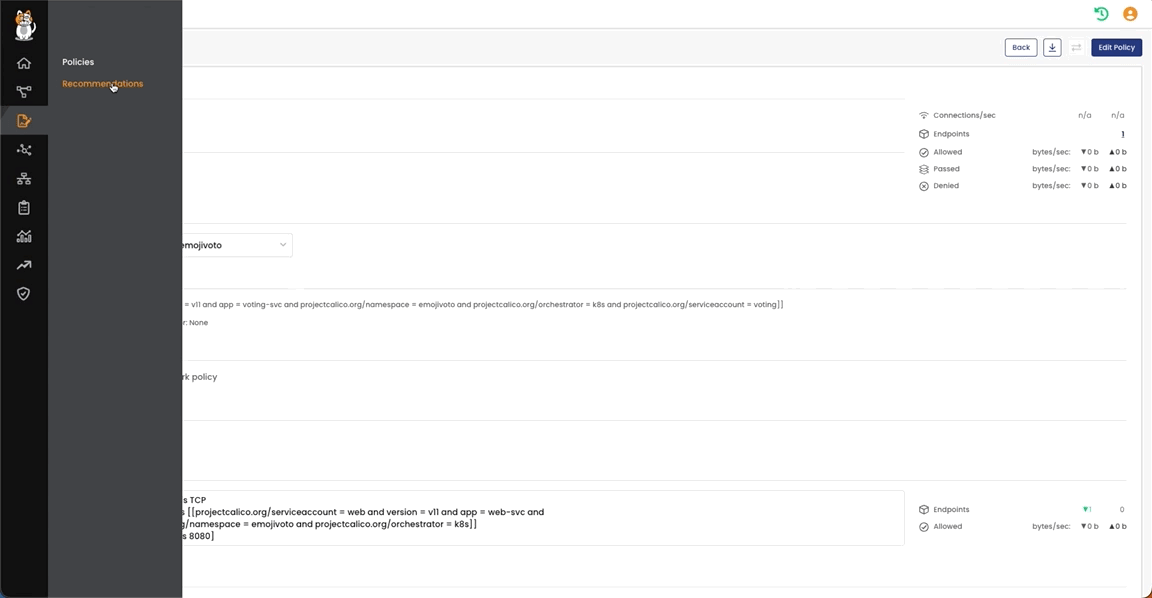
Task: Click the download policy icon button
Action: pos(1052,47)
